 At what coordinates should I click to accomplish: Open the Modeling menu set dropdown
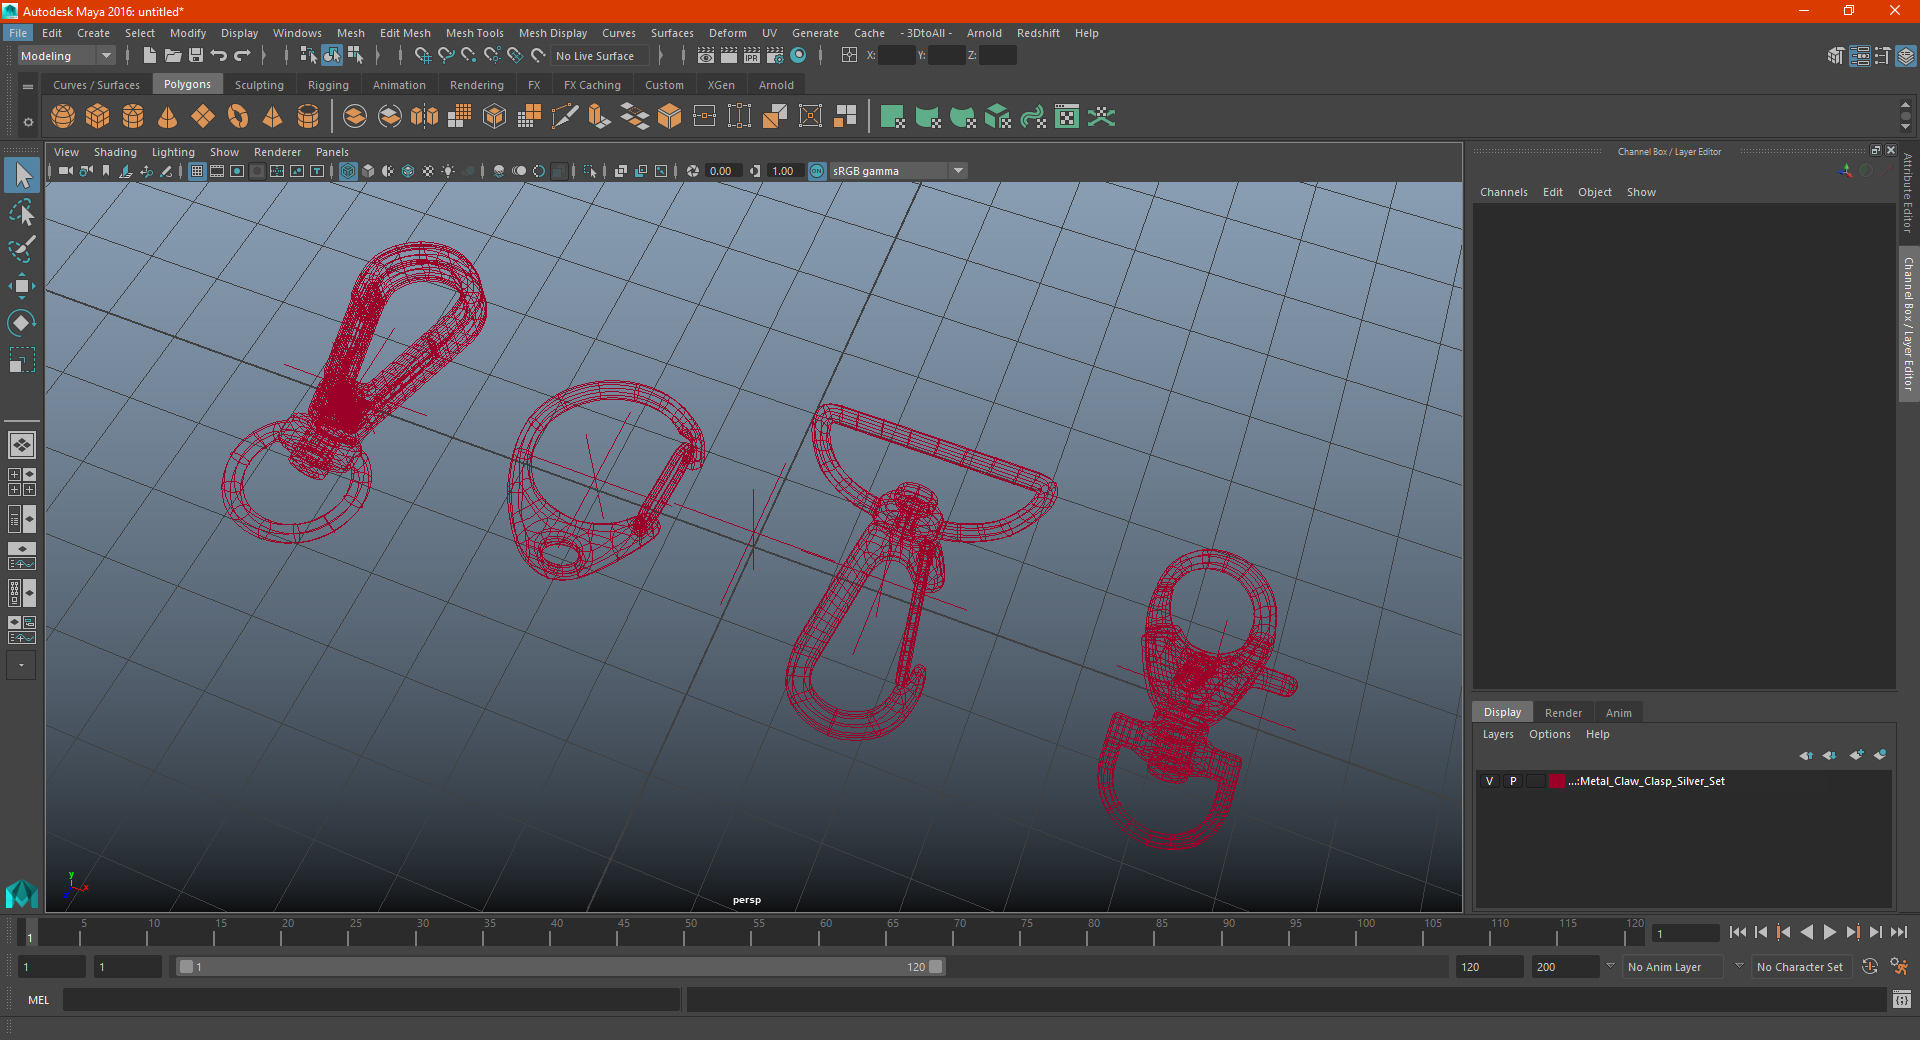coord(66,56)
